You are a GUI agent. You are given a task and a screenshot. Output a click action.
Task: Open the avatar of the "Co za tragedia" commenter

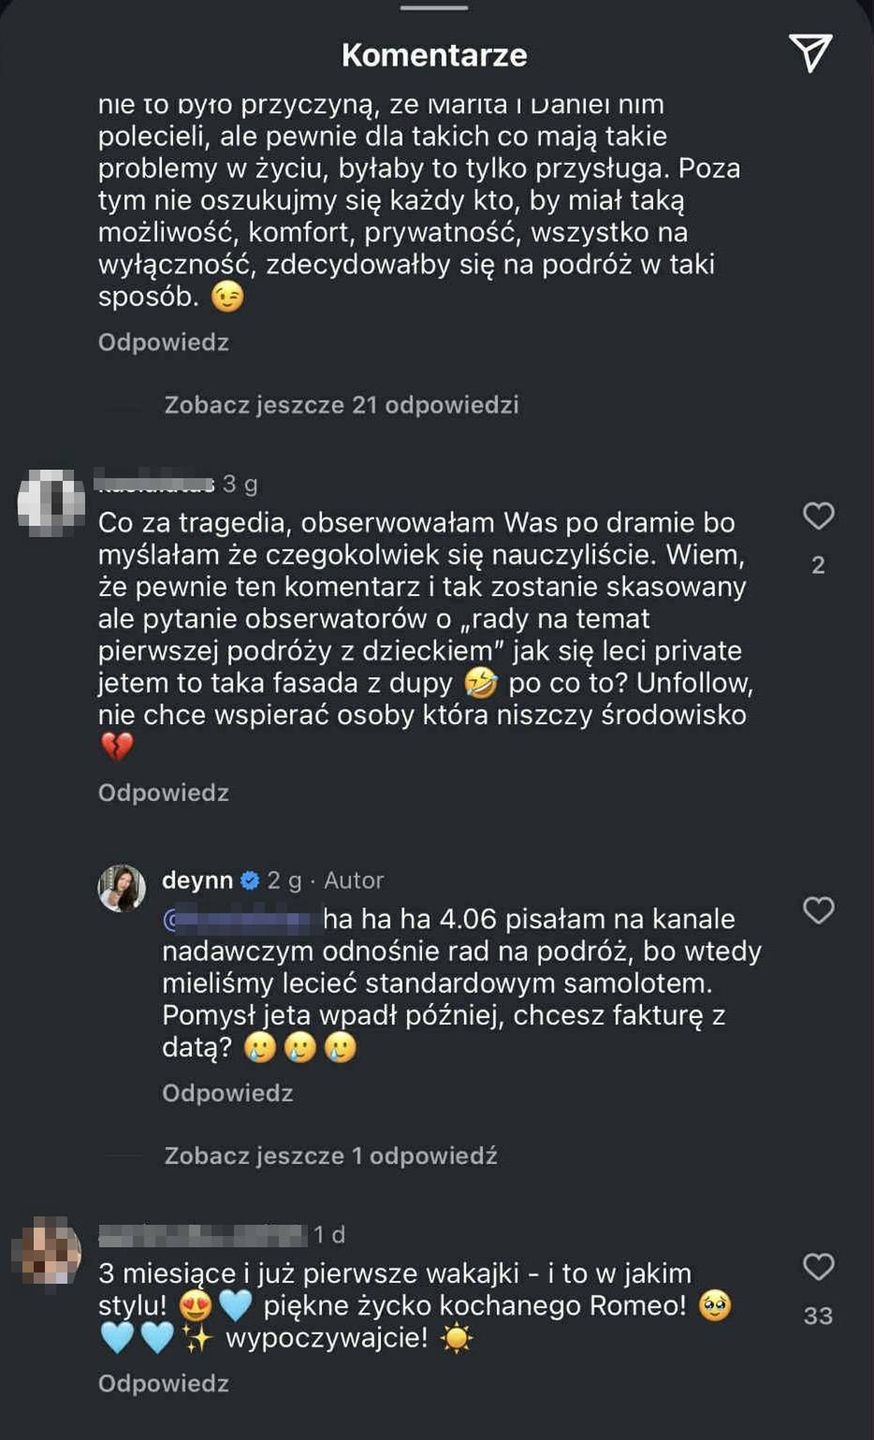point(51,501)
